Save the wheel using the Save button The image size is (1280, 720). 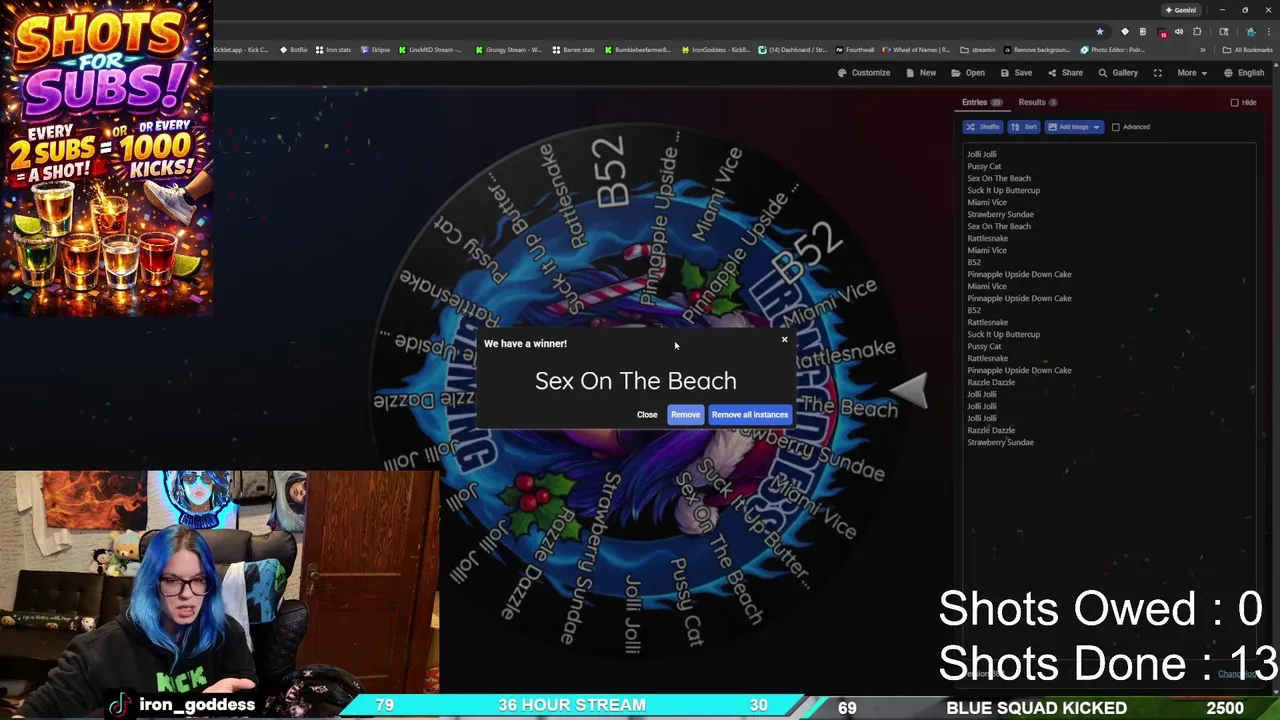(1016, 73)
